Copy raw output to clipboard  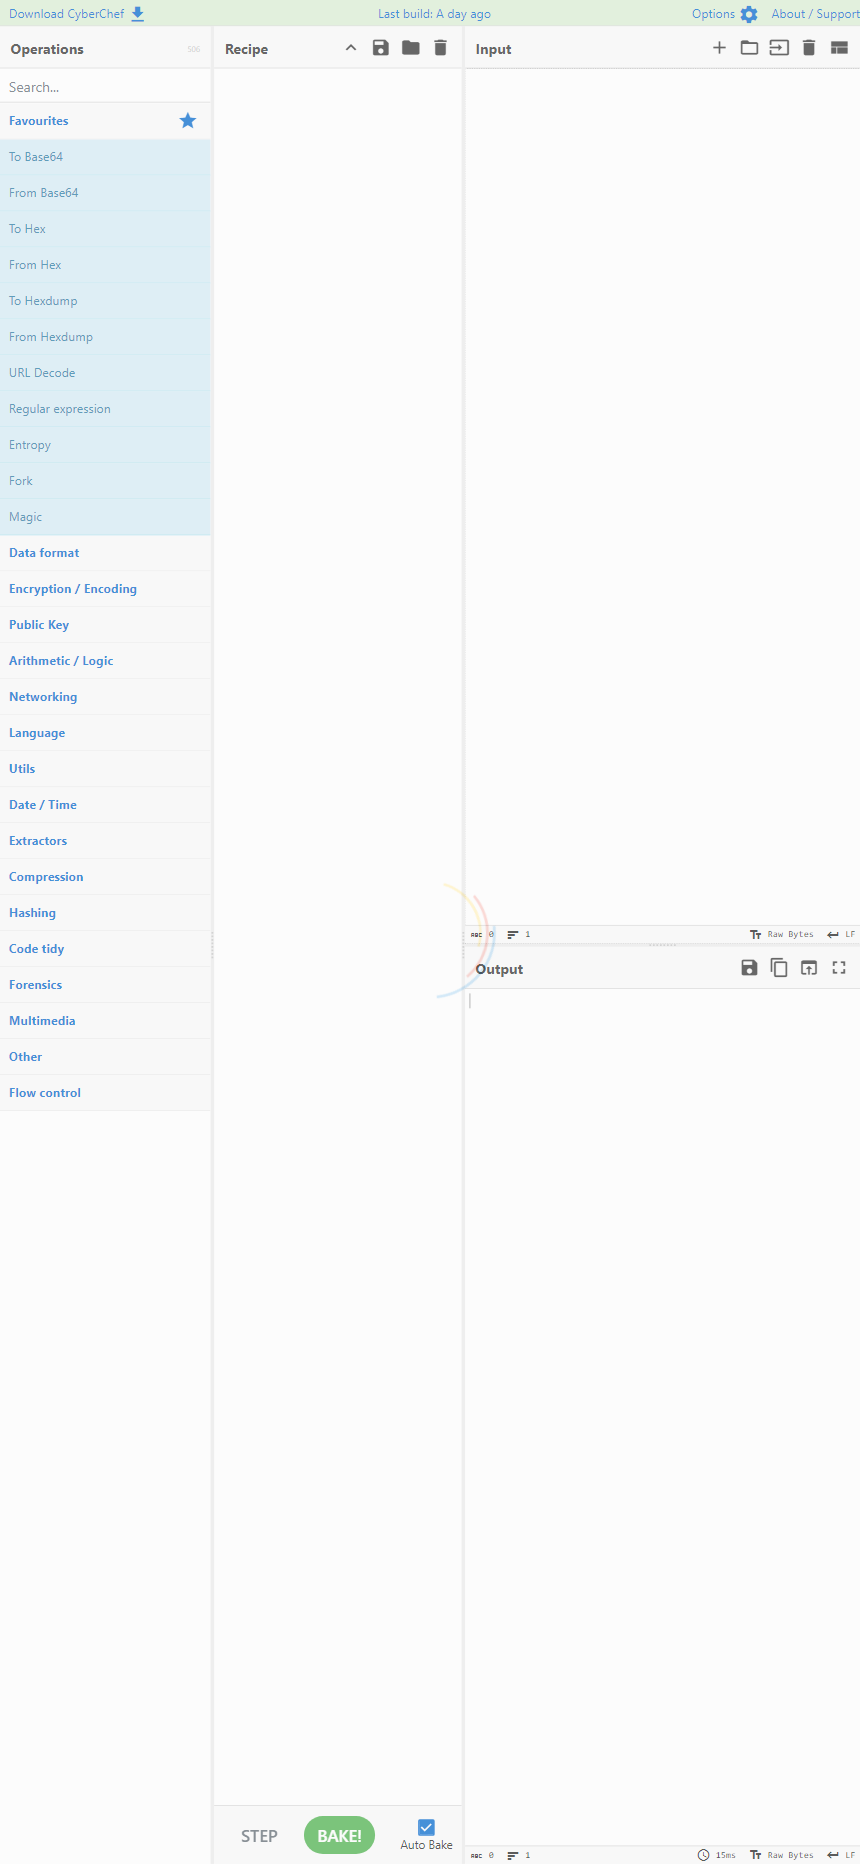pyautogui.click(x=779, y=968)
